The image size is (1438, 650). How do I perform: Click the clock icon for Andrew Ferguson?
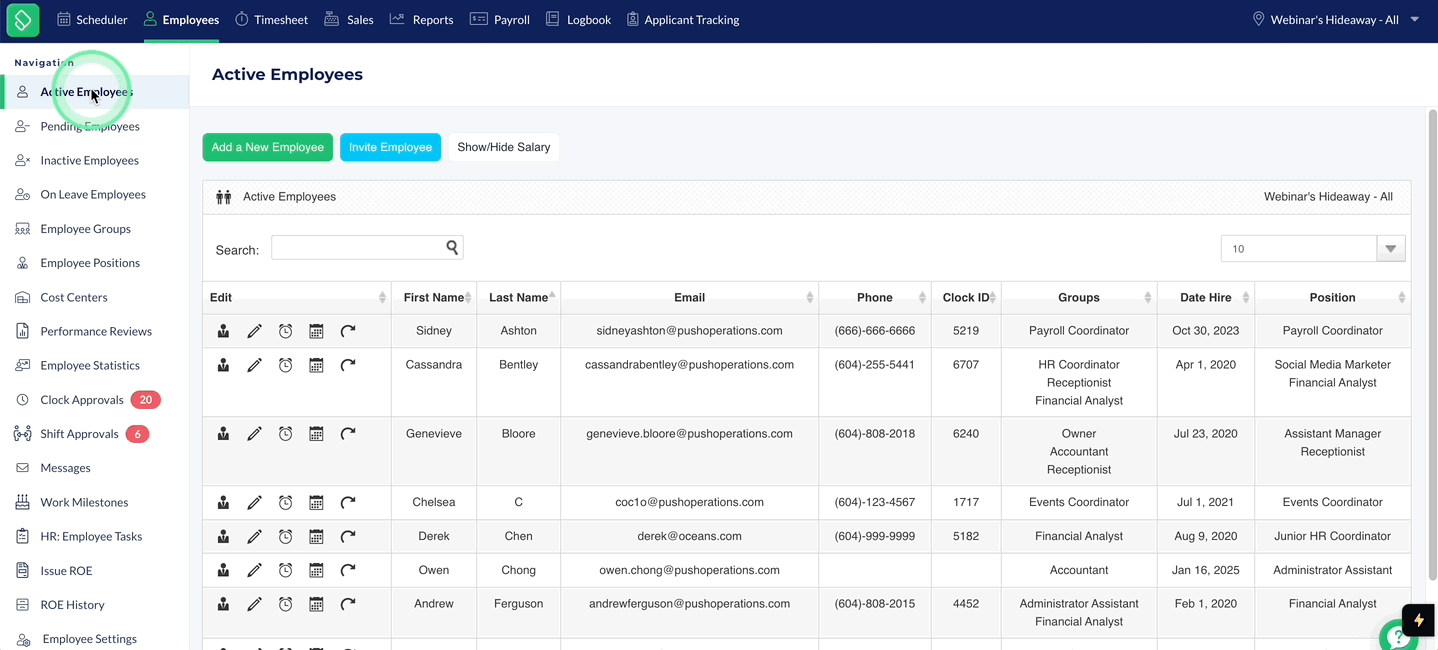[285, 604]
